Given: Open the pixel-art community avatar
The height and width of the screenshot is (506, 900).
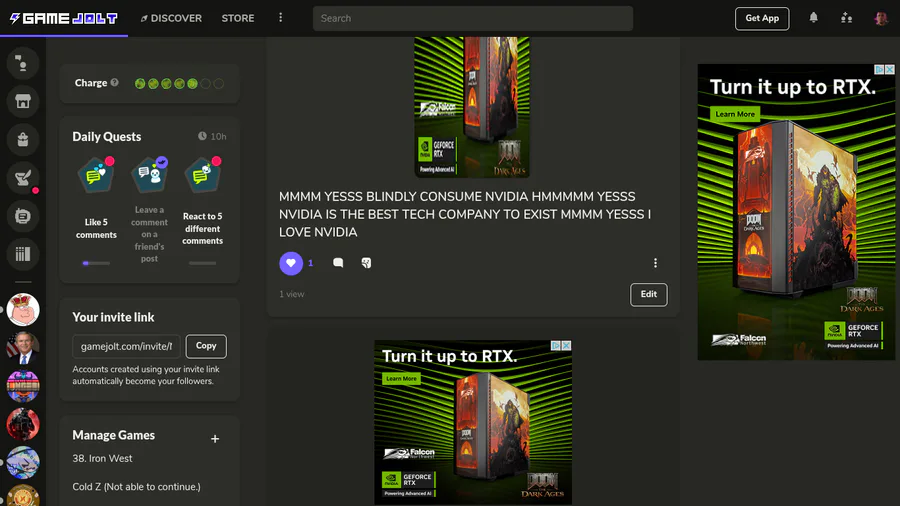Looking at the screenshot, I should [x=23, y=386].
